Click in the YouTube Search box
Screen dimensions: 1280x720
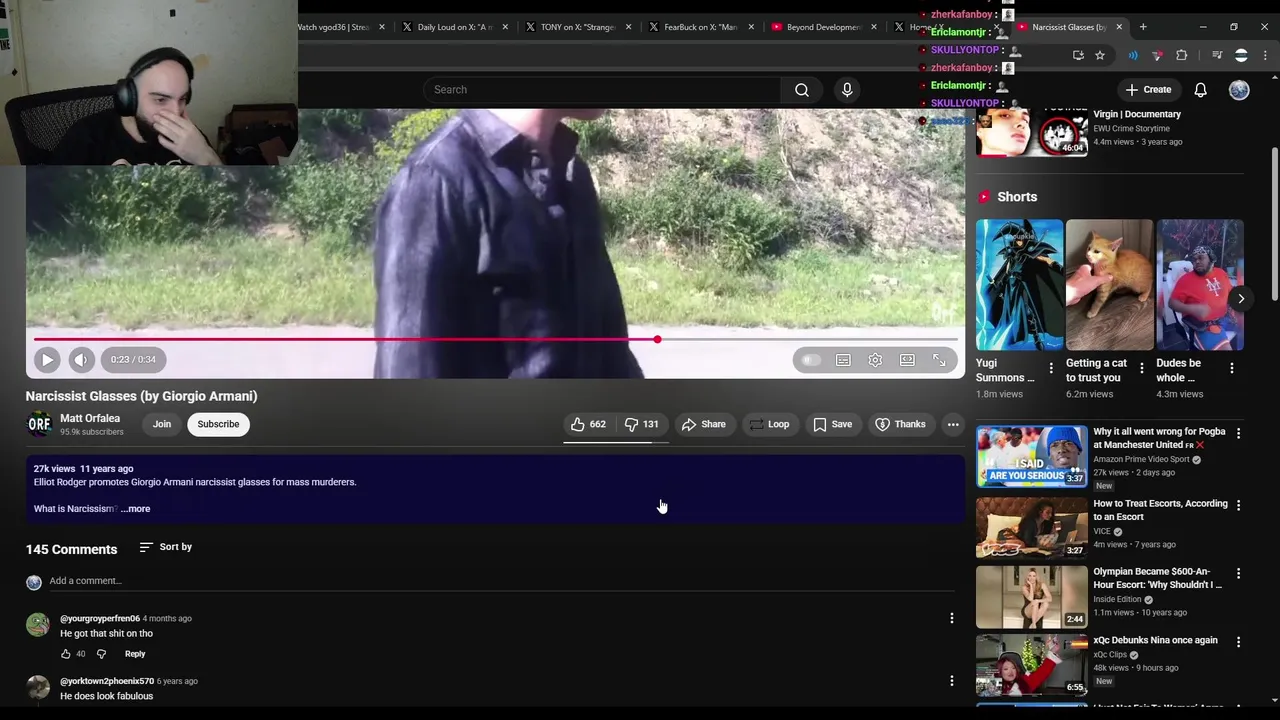[603, 90]
